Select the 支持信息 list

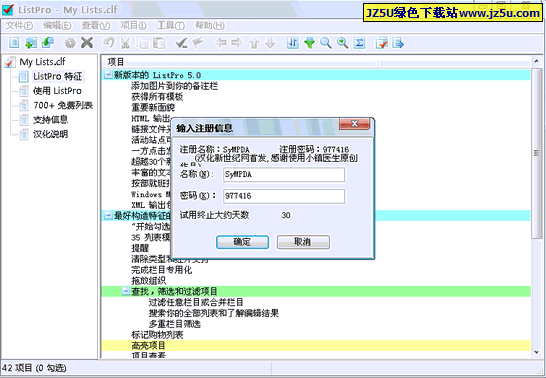pyautogui.click(x=50, y=120)
